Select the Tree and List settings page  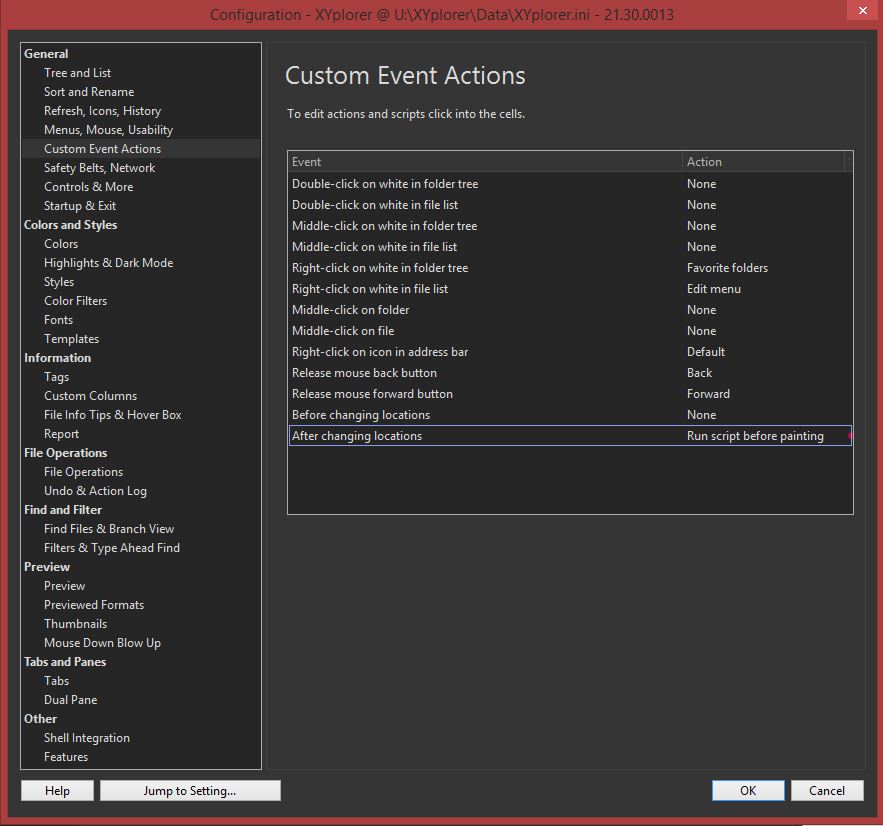77,72
